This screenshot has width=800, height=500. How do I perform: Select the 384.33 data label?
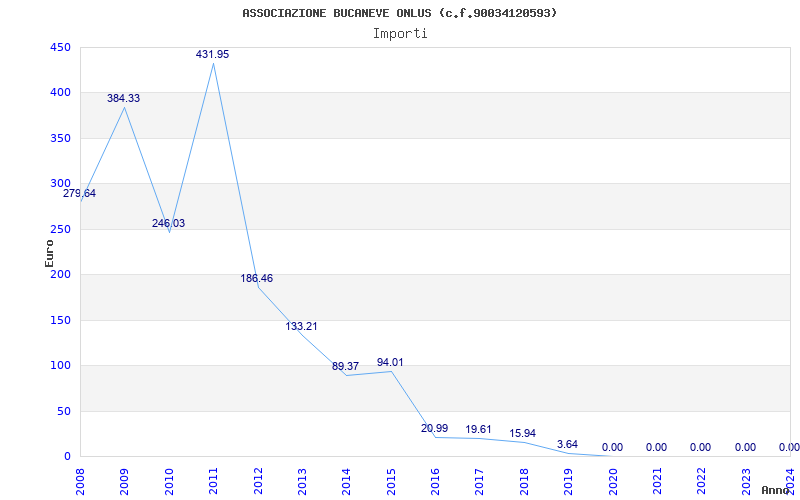click(x=123, y=98)
